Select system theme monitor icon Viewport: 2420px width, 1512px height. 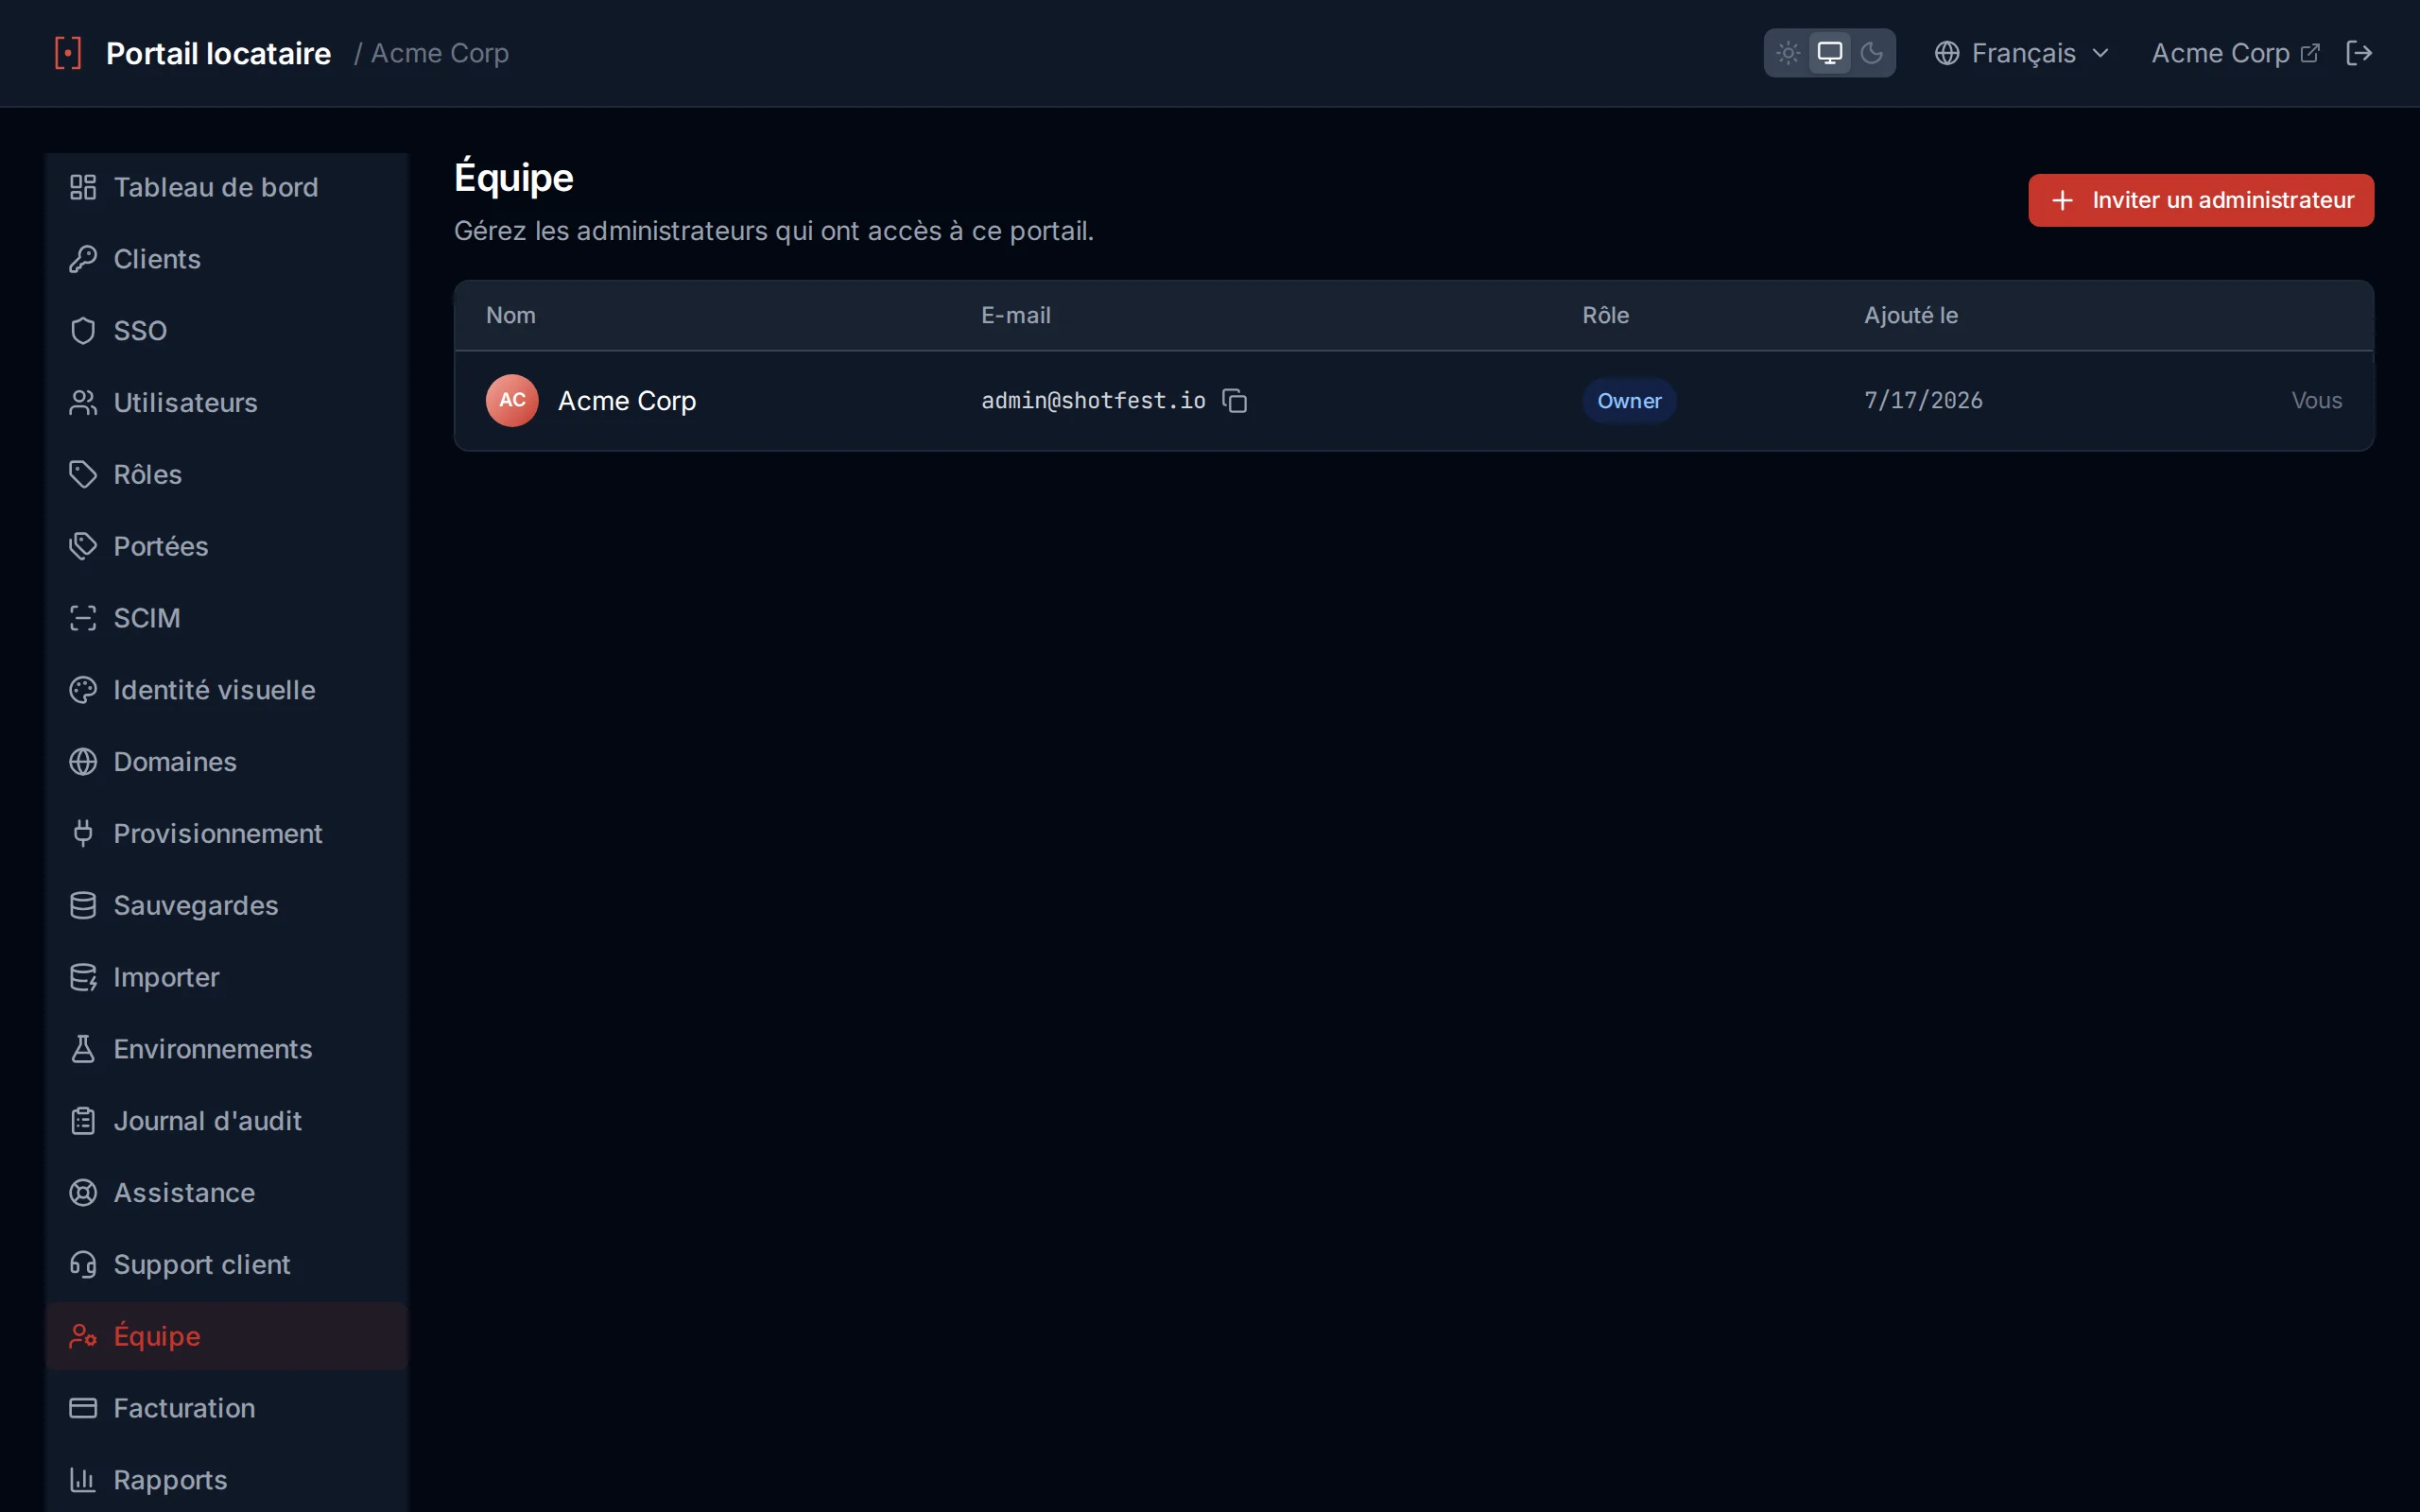(x=1829, y=53)
